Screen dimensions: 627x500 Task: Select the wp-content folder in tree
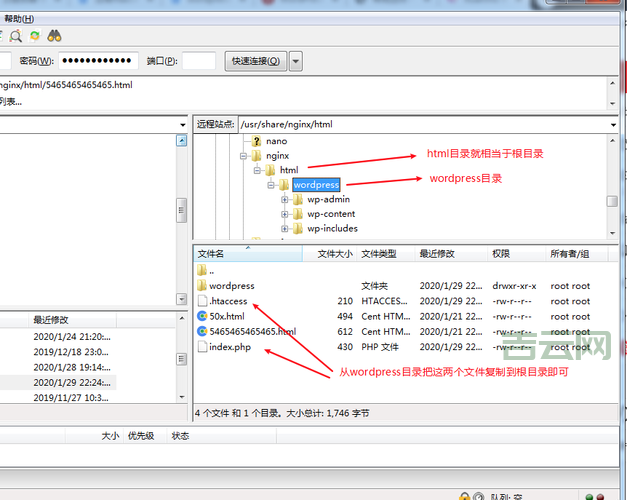click(x=331, y=214)
